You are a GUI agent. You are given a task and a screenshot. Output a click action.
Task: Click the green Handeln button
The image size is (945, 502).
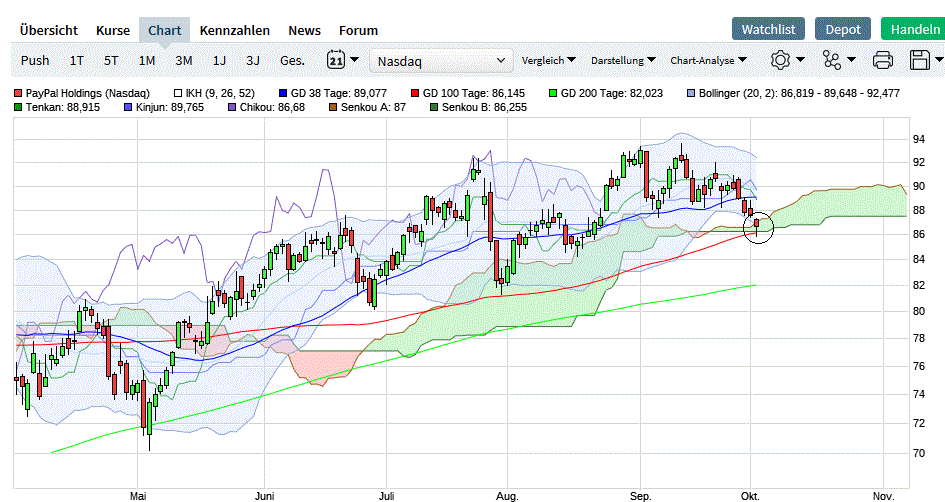coord(913,29)
